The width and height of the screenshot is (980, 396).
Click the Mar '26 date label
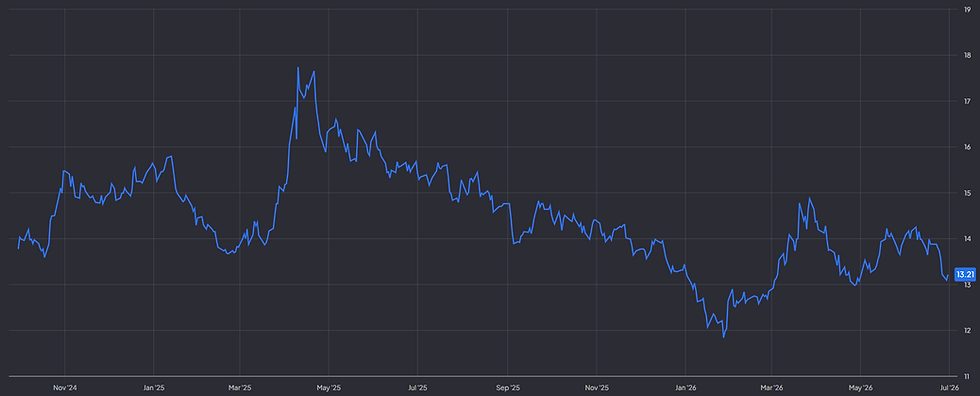click(x=772, y=388)
